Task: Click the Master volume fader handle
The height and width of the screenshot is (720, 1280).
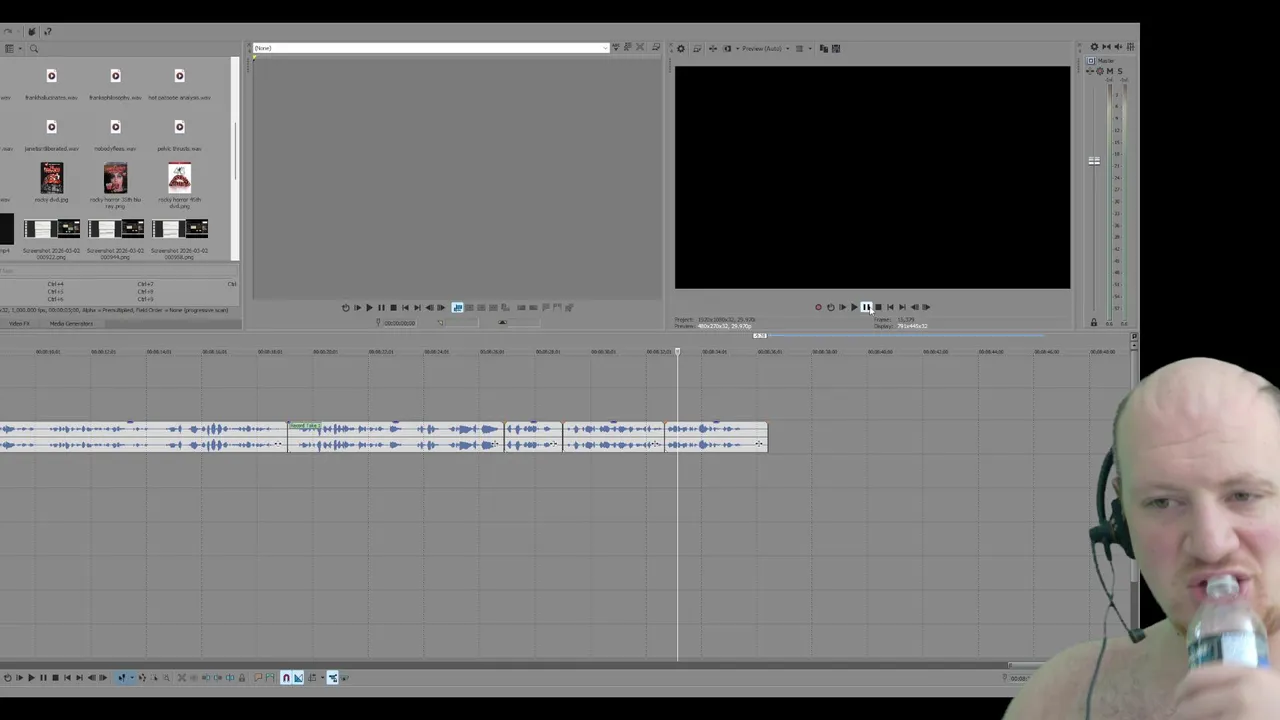Action: [1094, 161]
